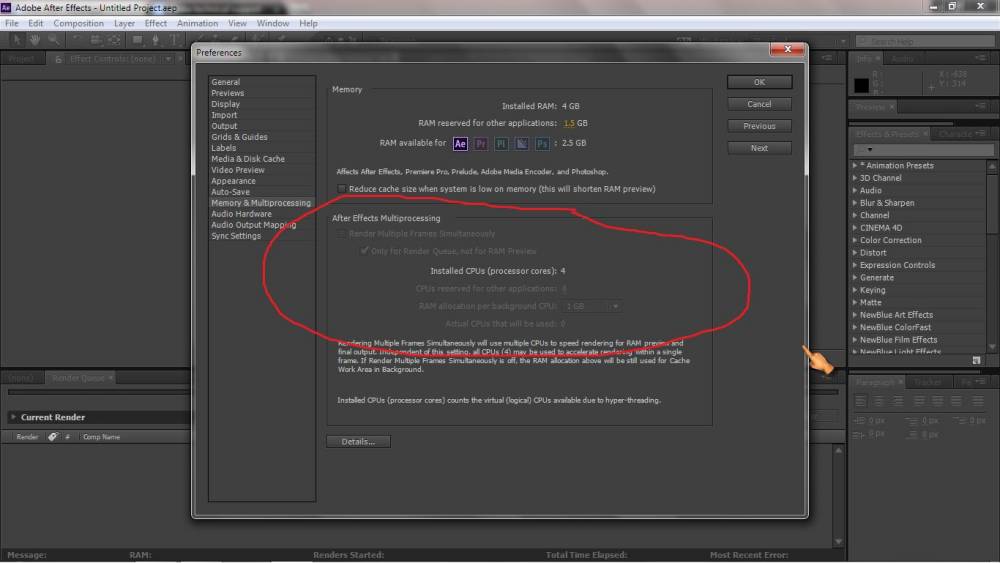Select Sync Settings preferences category

(x=236, y=236)
